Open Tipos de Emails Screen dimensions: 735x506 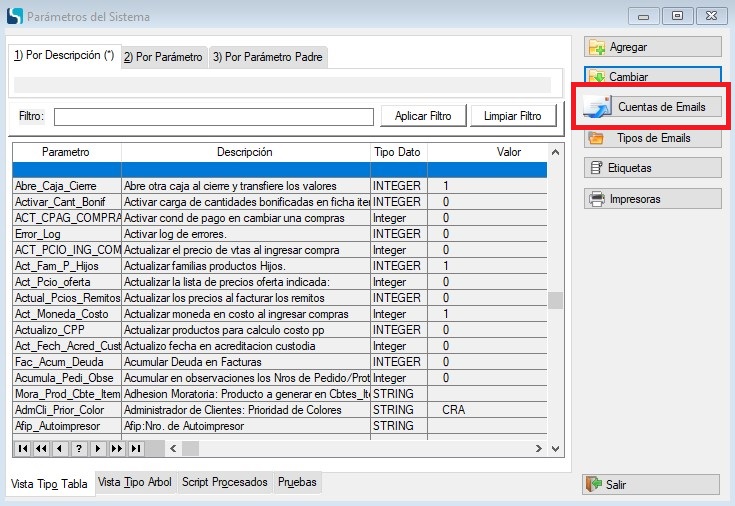(652, 138)
